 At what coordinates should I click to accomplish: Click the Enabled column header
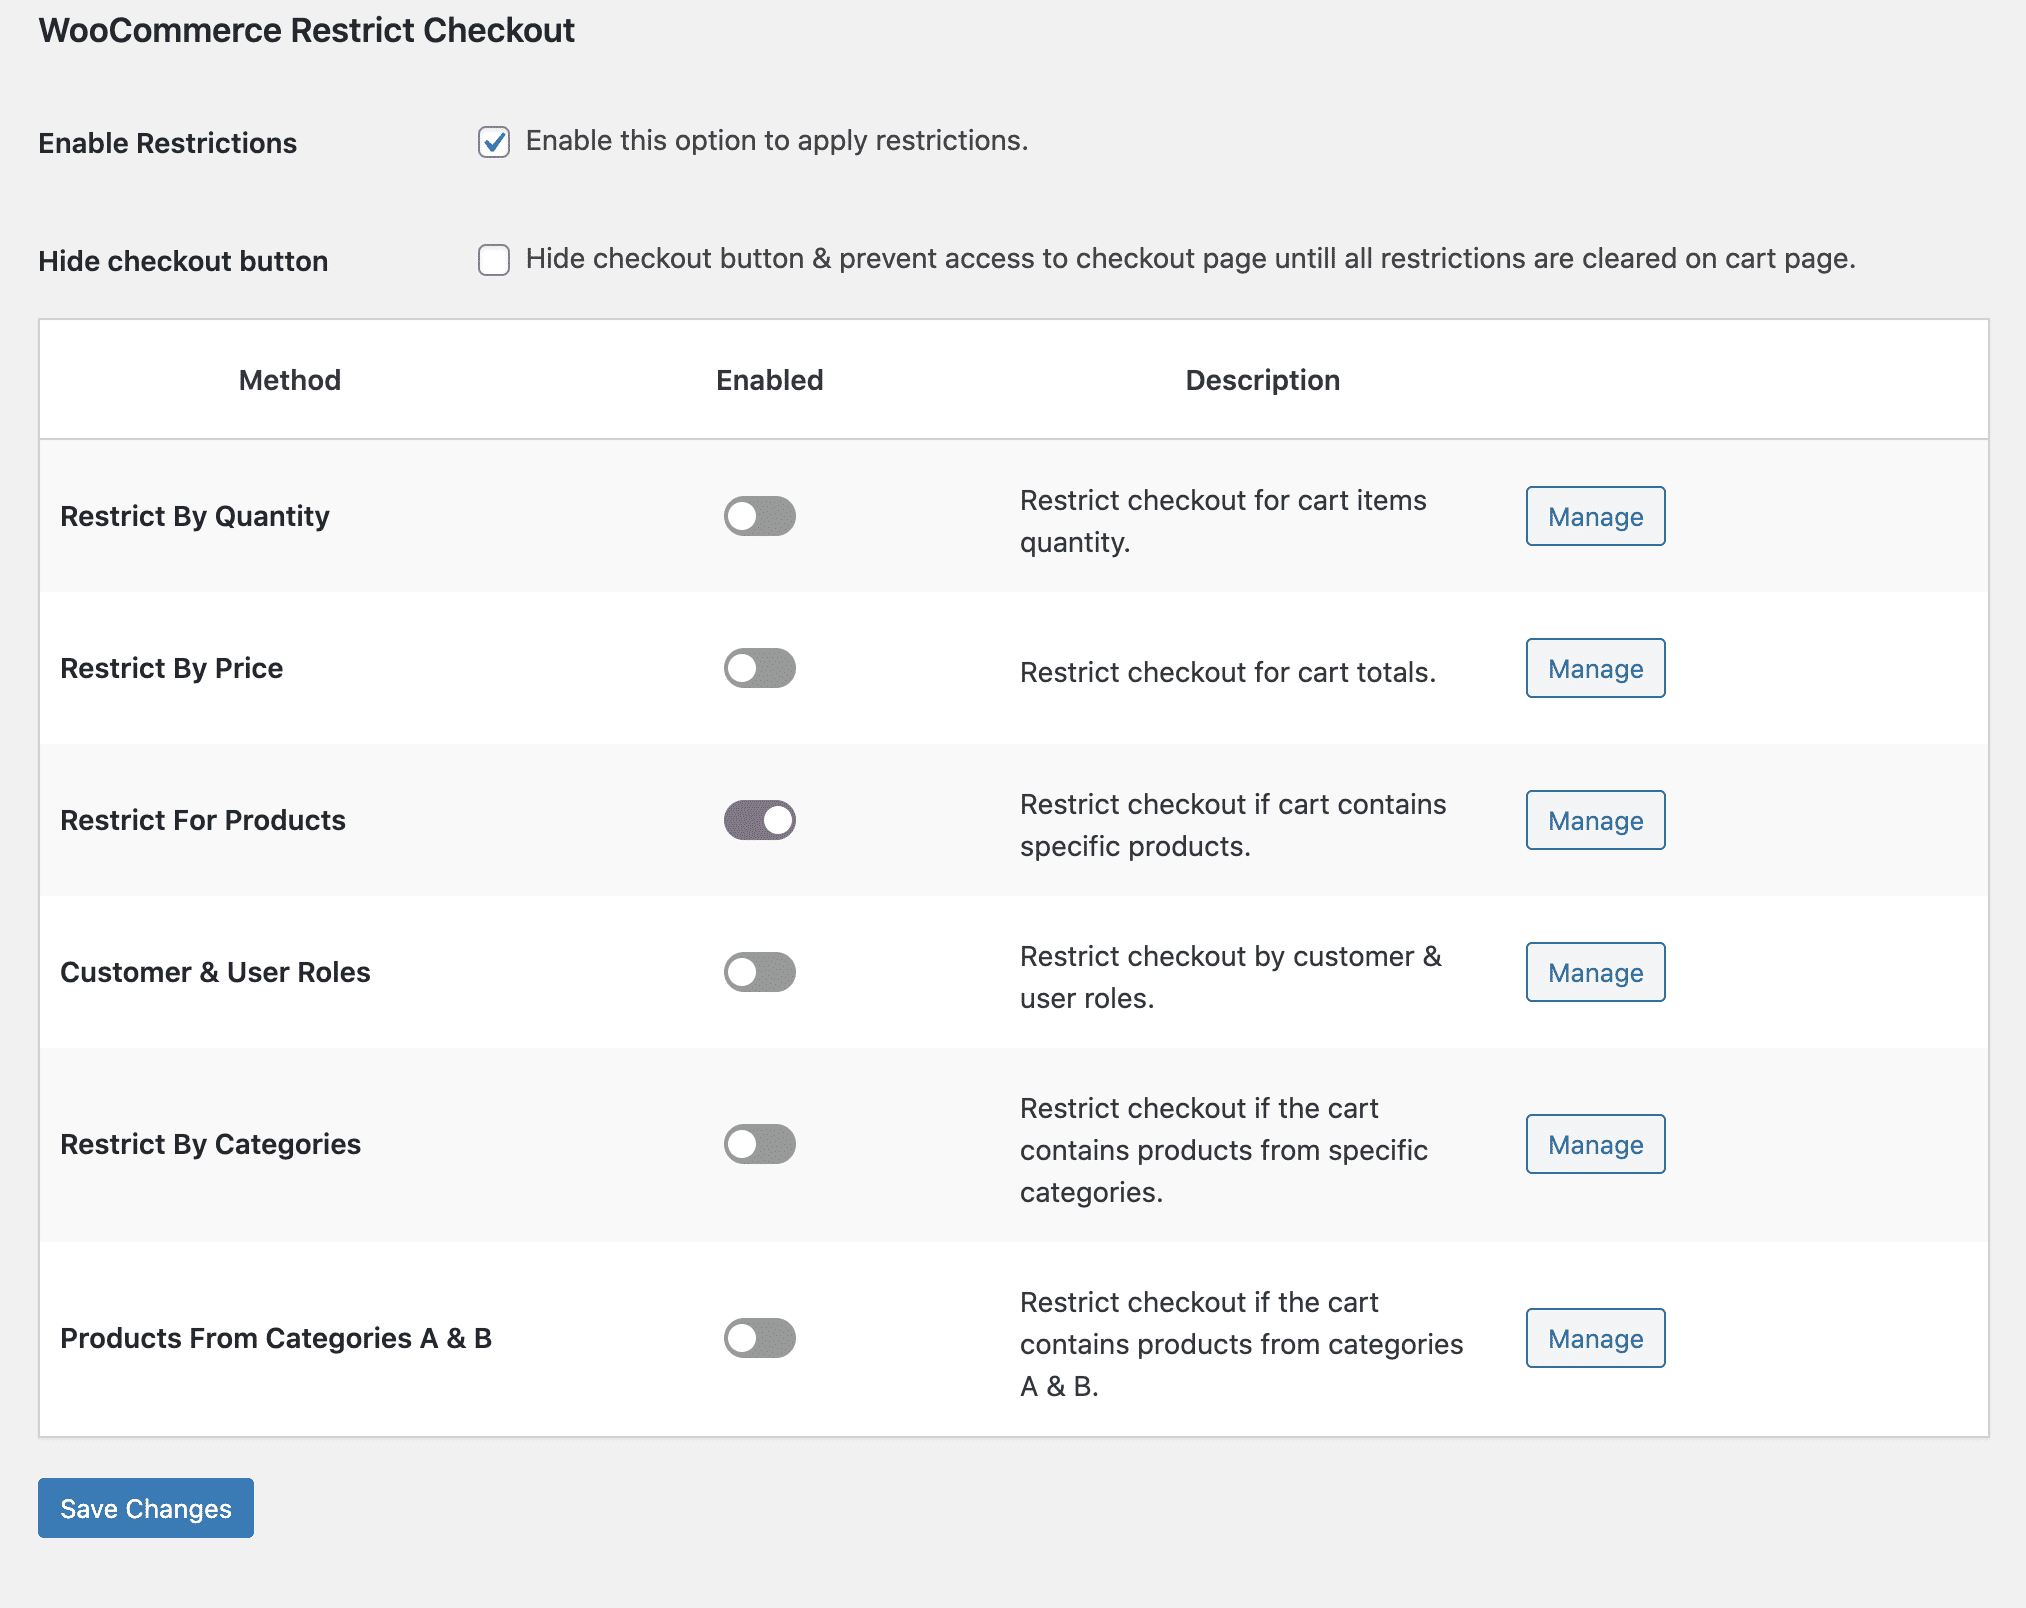[769, 380]
